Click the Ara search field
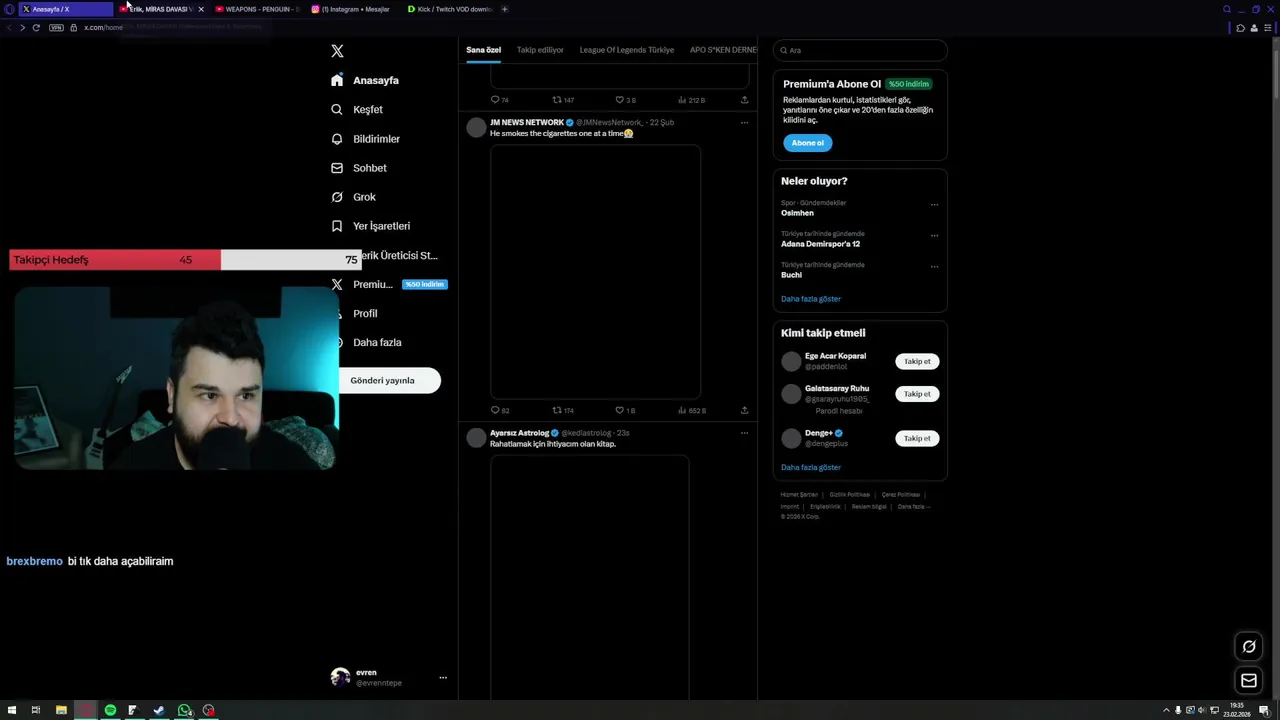Viewport: 1280px width, 720px height. (860, 50)
